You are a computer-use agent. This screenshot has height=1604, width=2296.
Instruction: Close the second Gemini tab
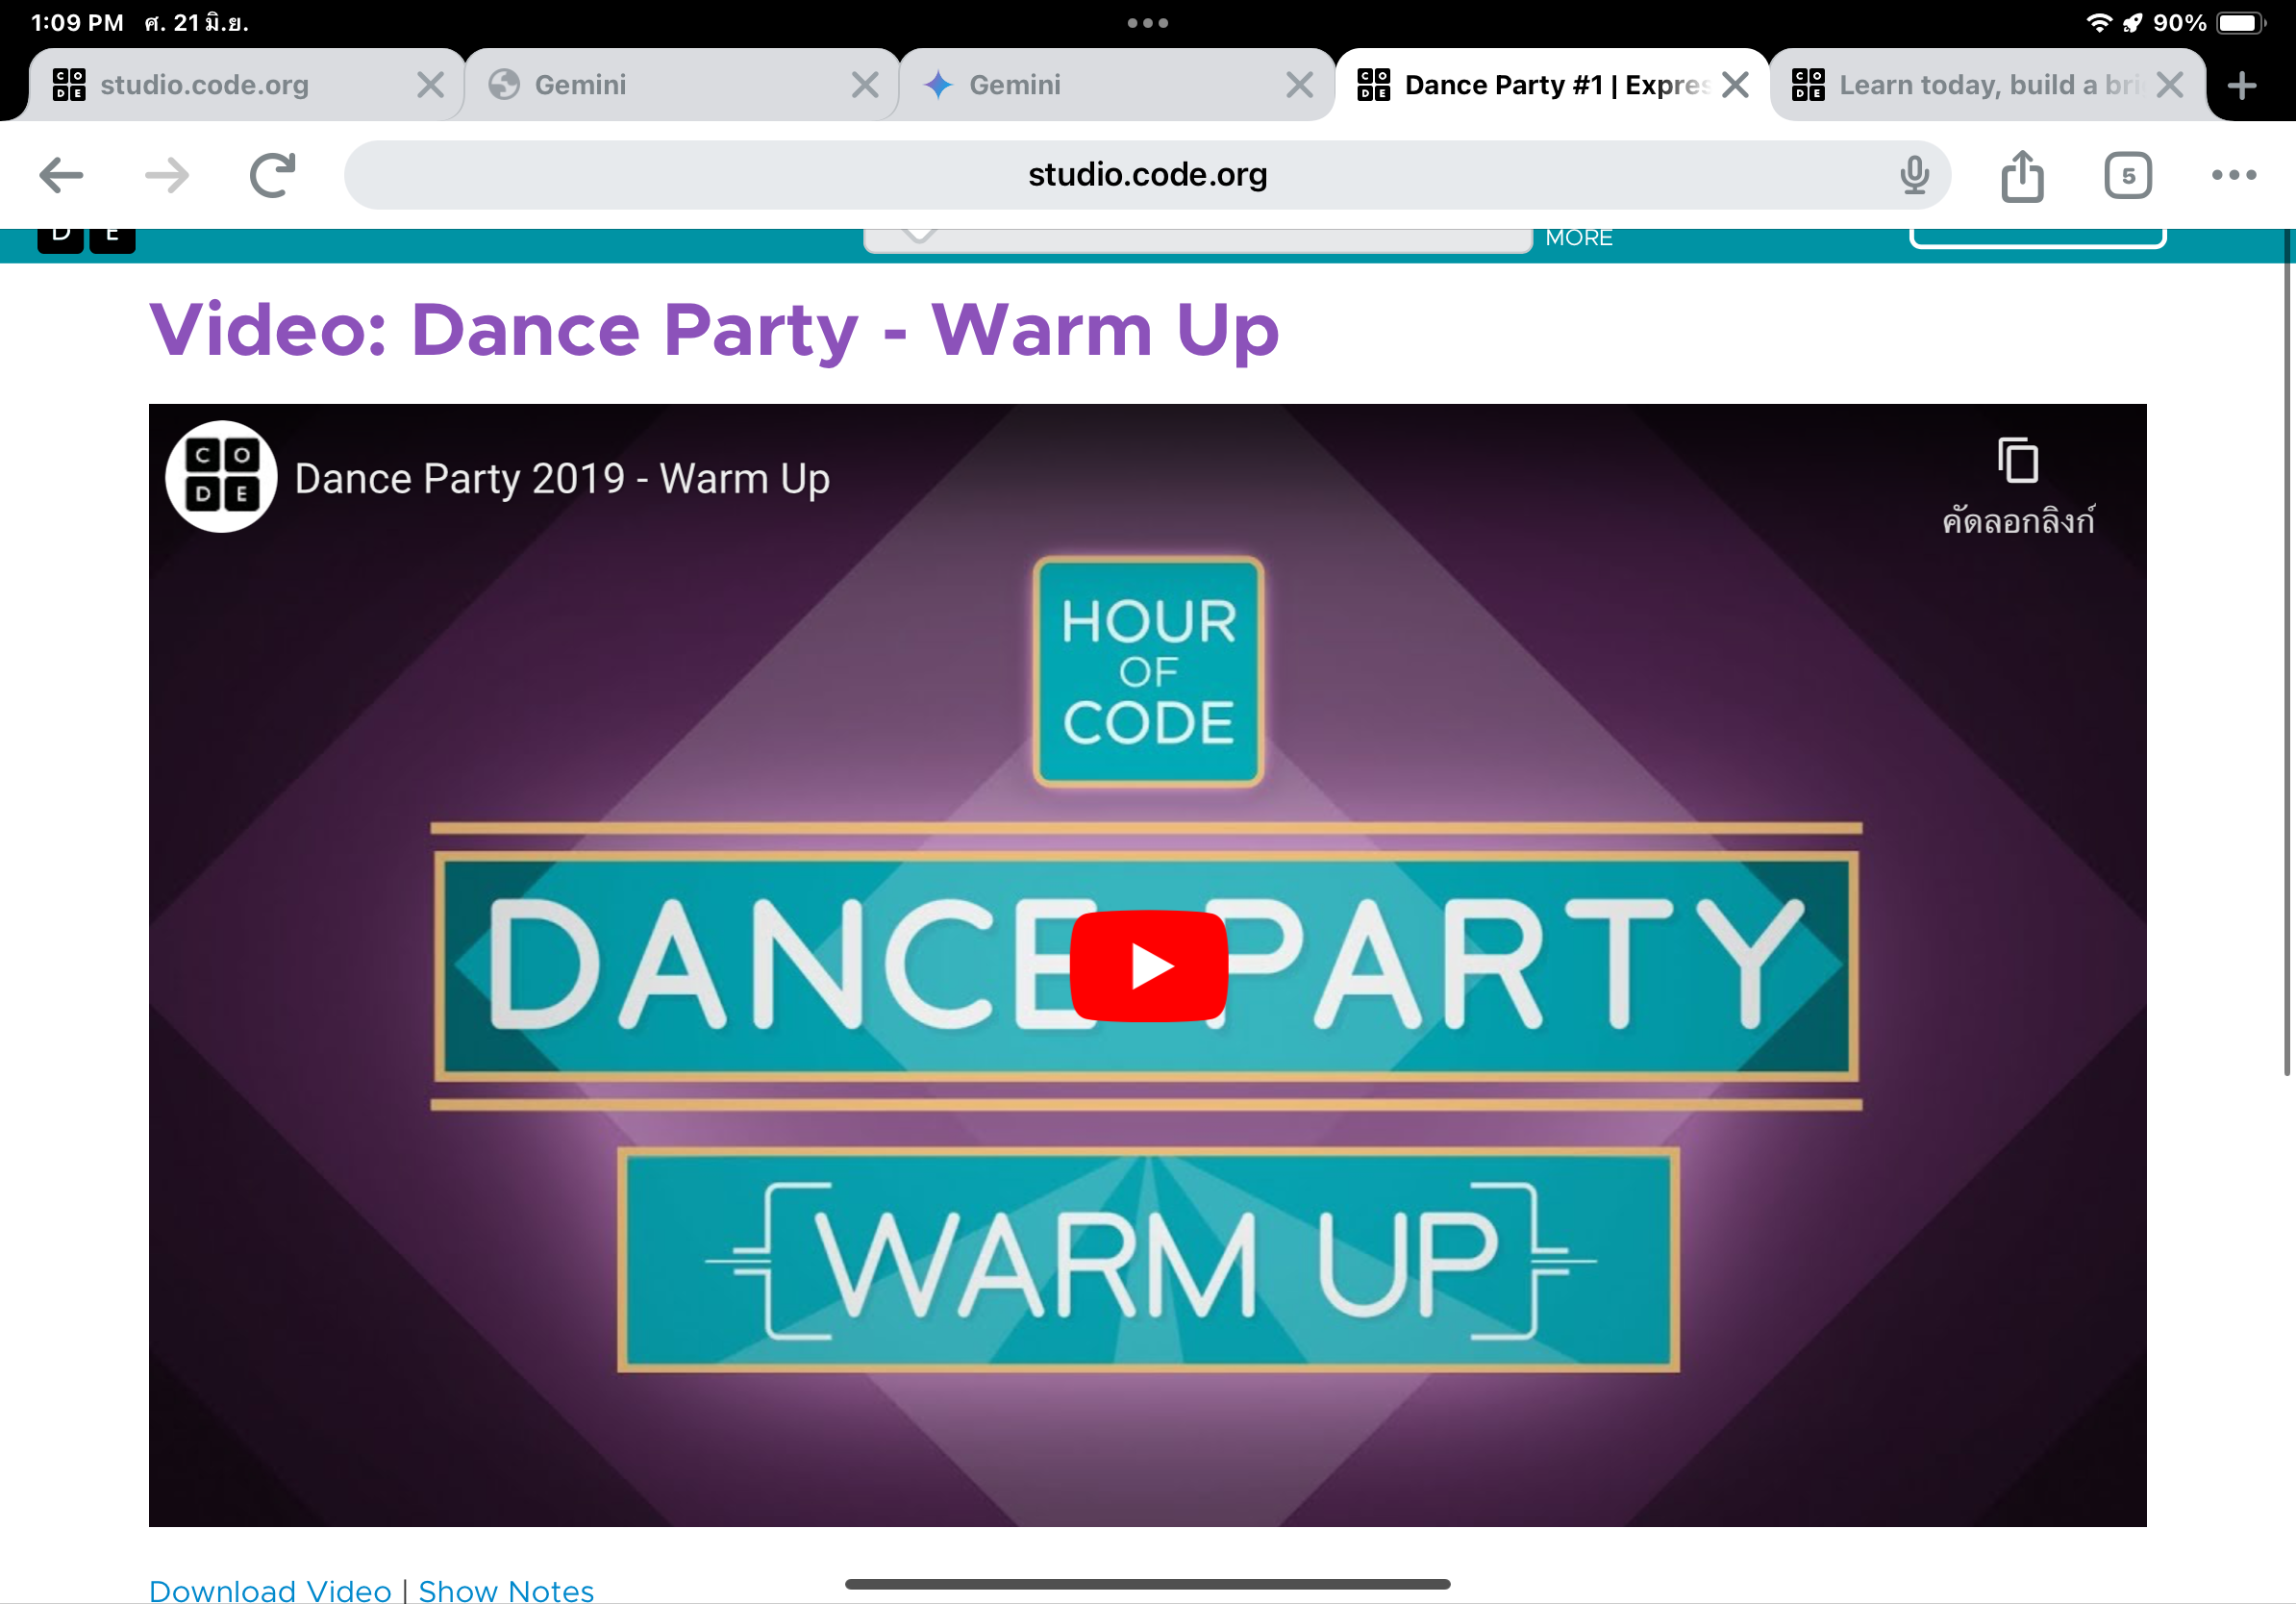click(x=1299, y=85)
